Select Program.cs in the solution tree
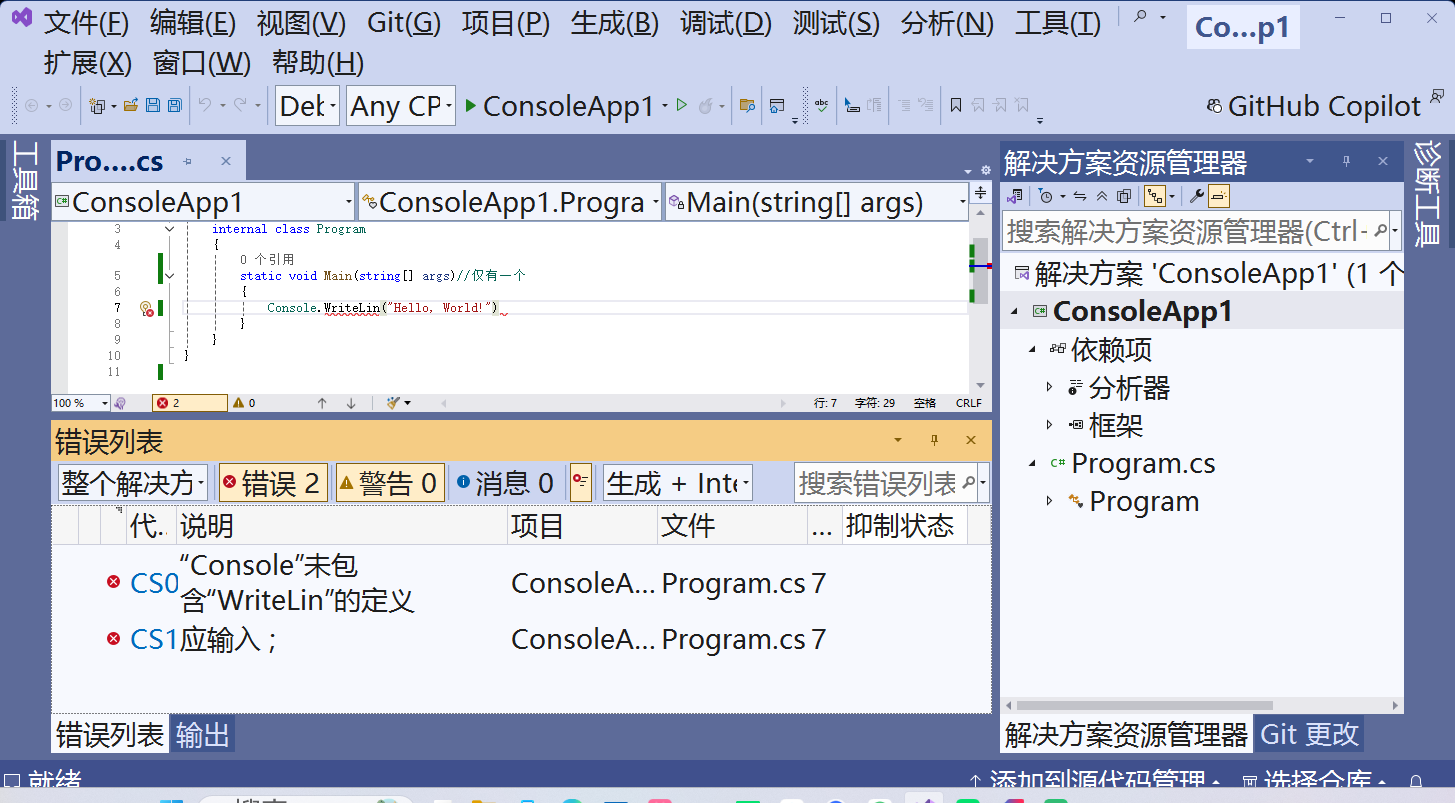This screenshot has height=803, width=1455. click(1143, 463)
